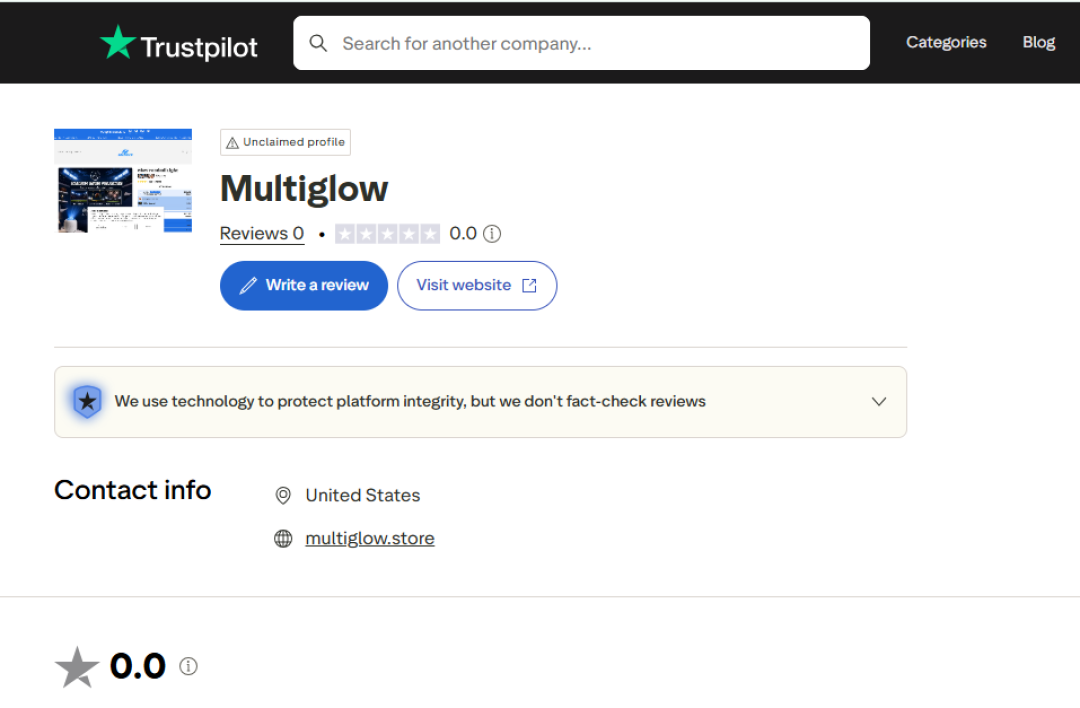Screen dimensions: 1080x708
Task: Click the large gray star icon
Action: point(76,667)
